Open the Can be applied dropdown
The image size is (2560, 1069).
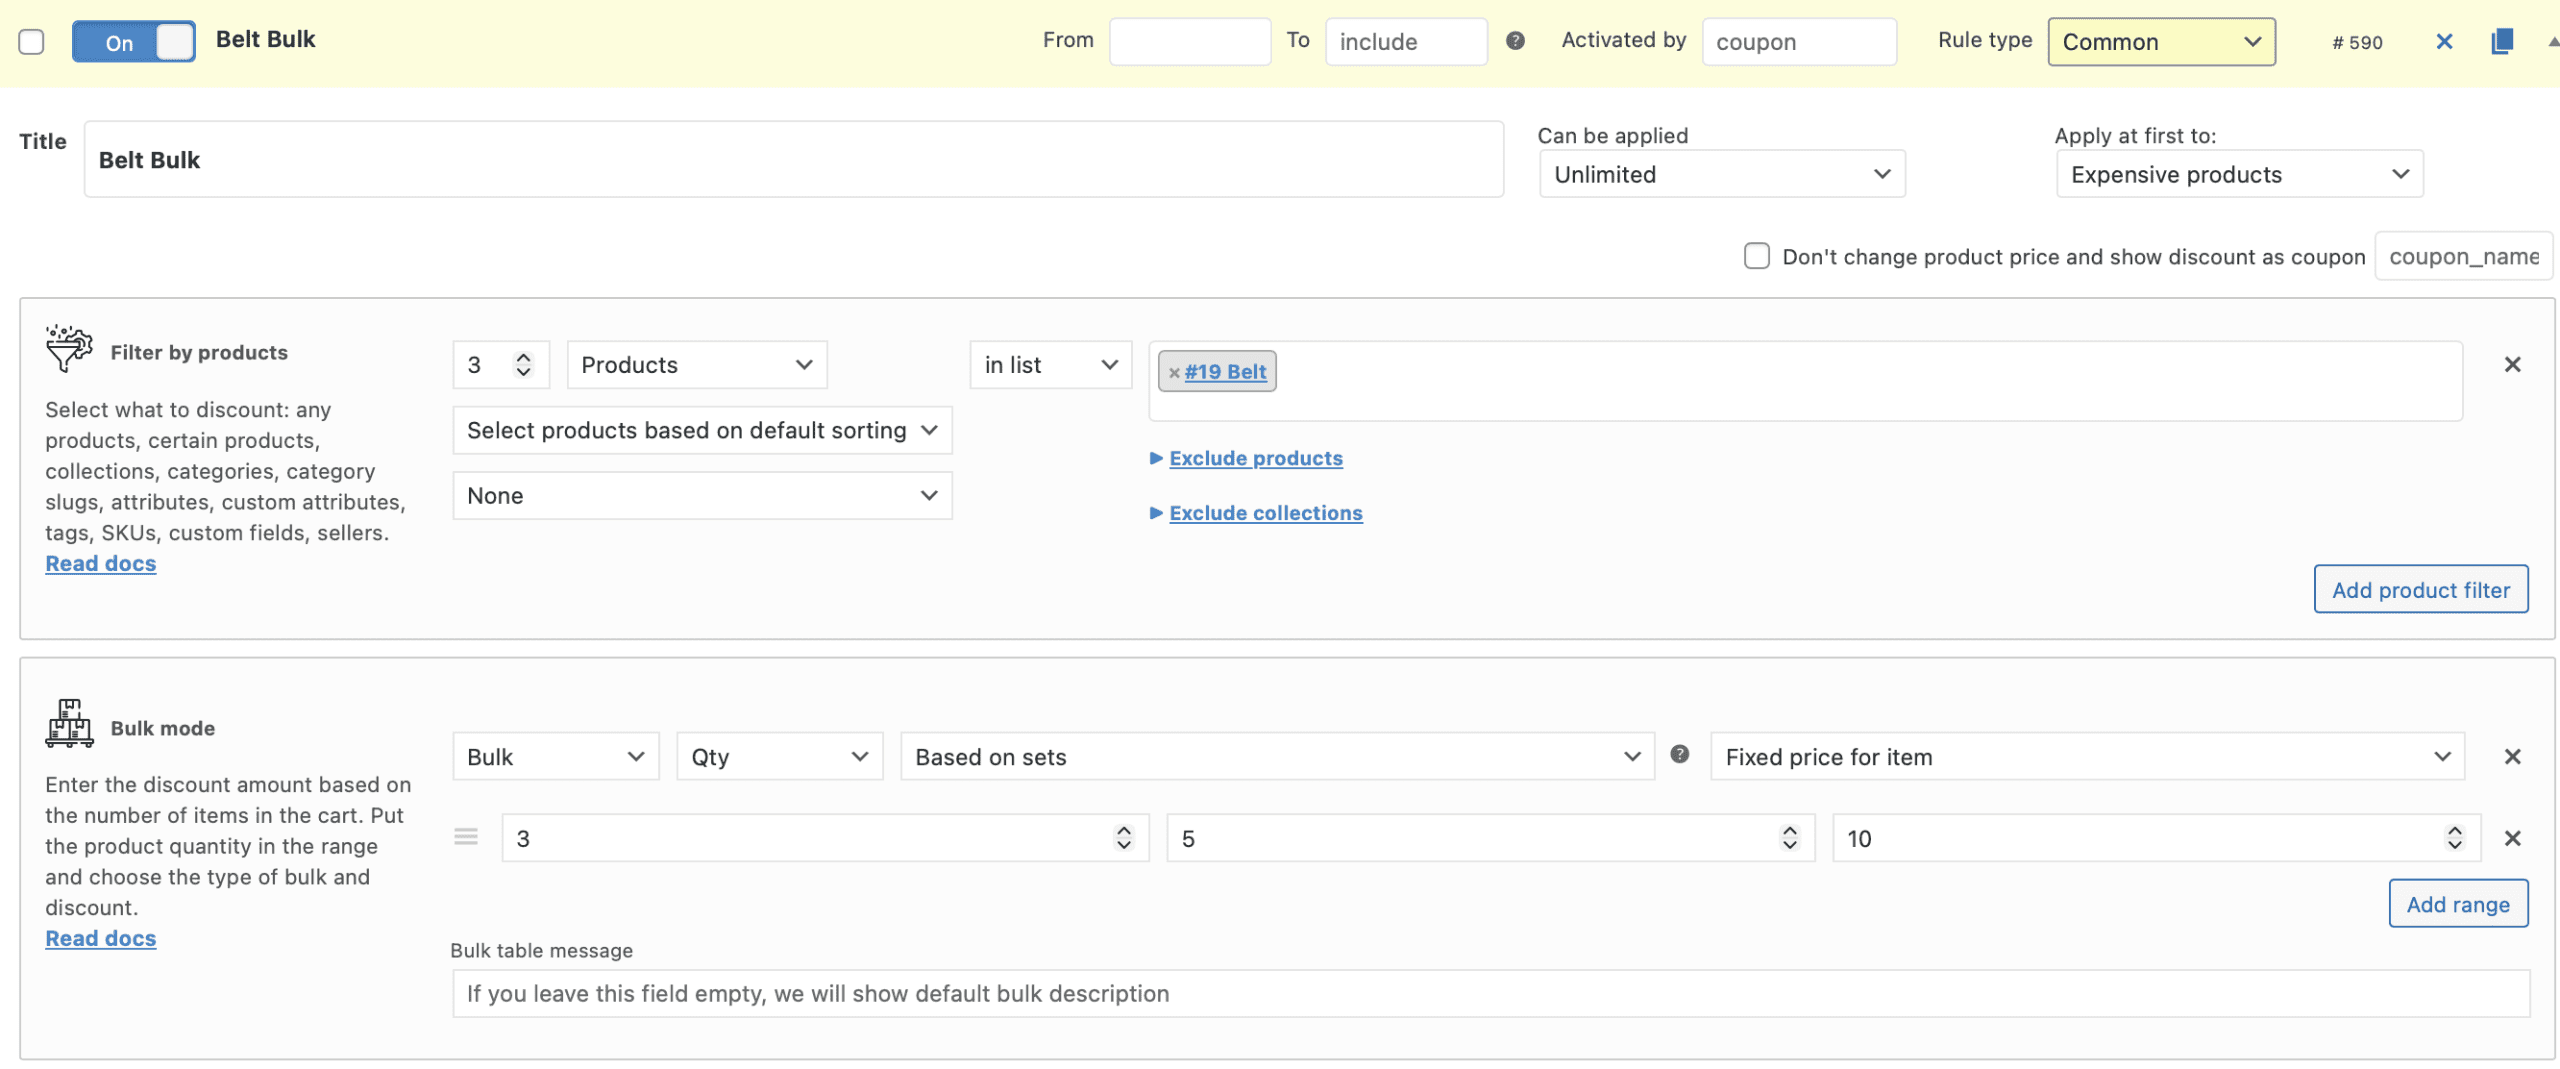click(1721, 174)
